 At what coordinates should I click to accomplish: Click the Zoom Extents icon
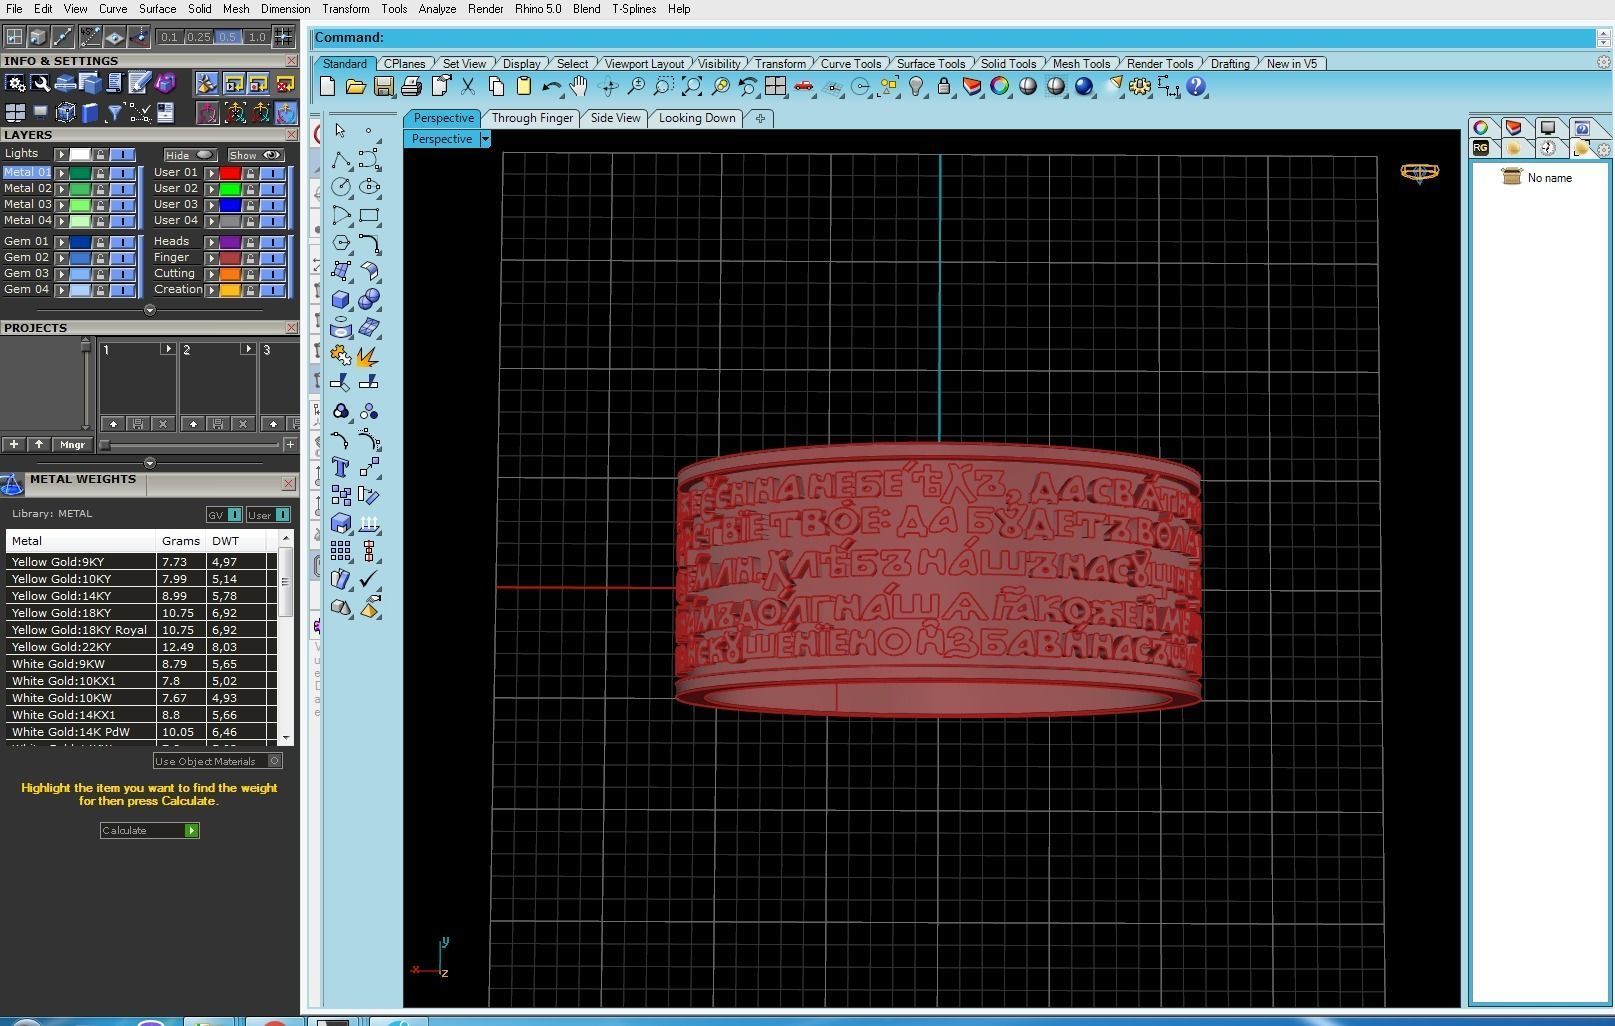(691, 87)
